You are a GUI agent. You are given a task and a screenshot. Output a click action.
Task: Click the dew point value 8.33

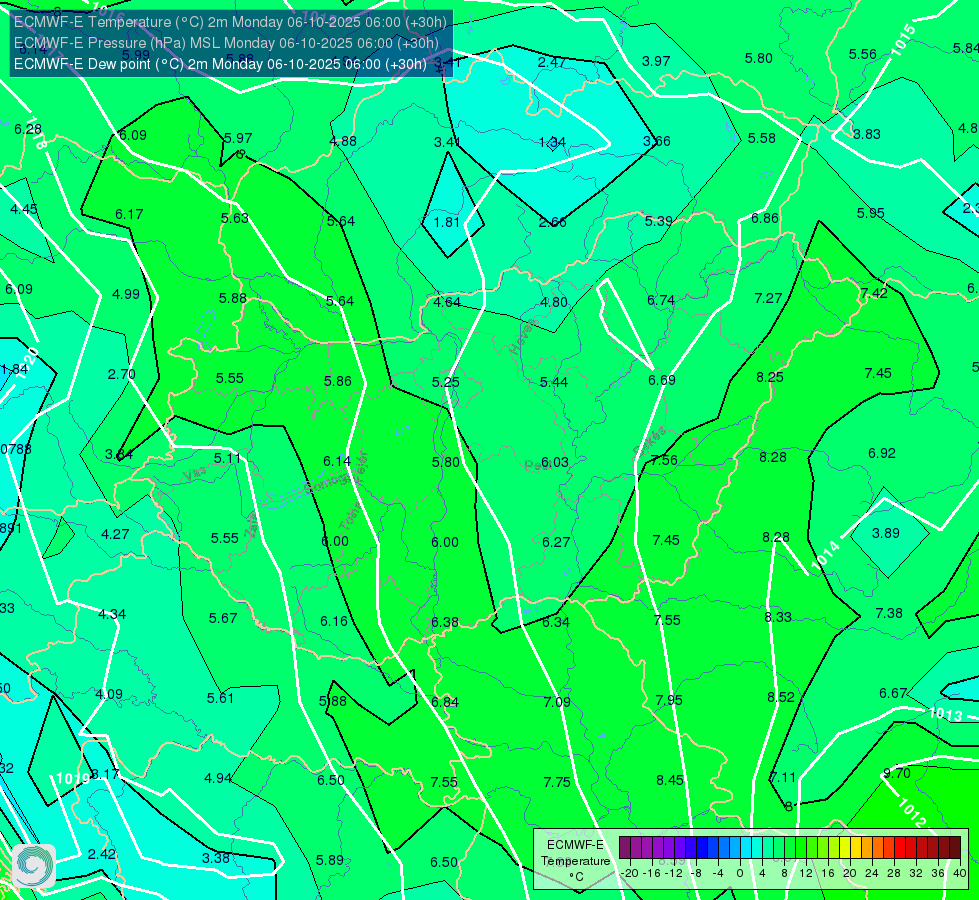click(x=778, y=617)
